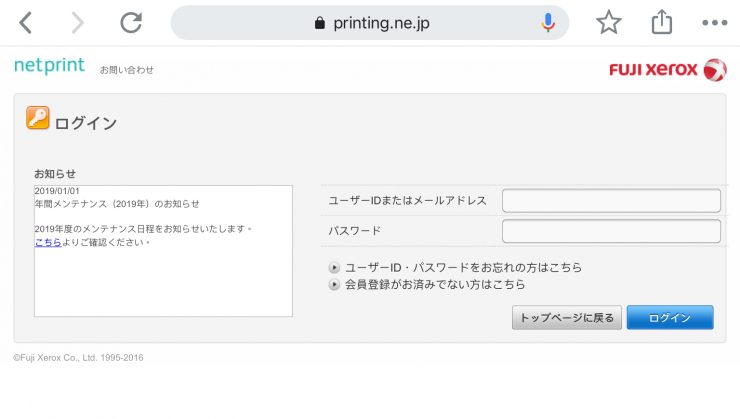Tap the lock icon in address bar
Image resolution: width=740 pixels, height=419 pixels.
point(320,23)
